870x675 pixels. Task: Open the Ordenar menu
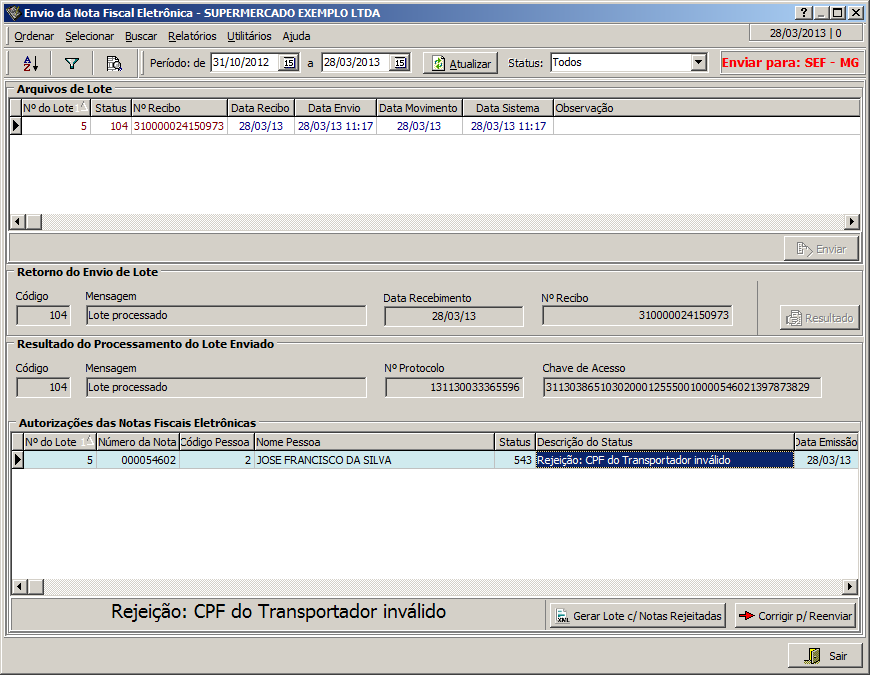click(34, 36)
